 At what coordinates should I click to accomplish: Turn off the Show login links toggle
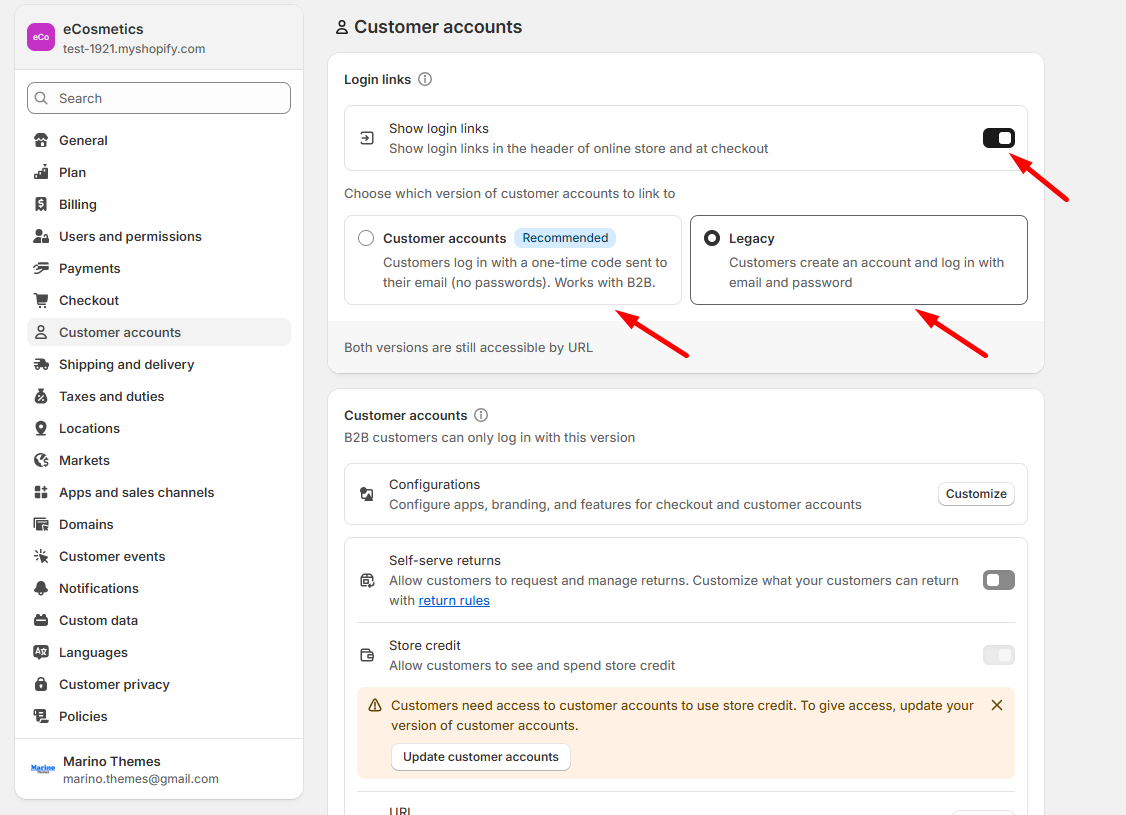pos(998,138)
